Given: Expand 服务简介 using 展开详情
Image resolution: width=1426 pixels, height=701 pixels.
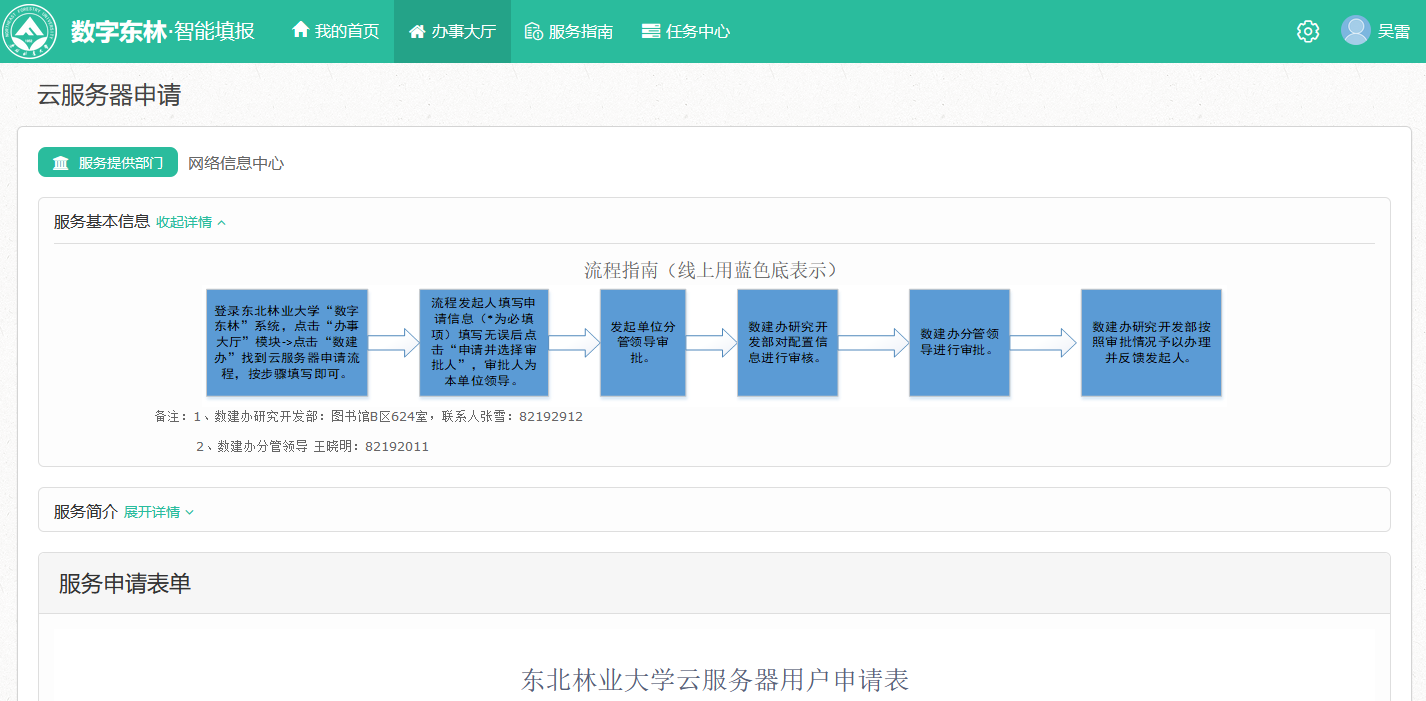Looking at the screenshot, I should click(158, 512).
